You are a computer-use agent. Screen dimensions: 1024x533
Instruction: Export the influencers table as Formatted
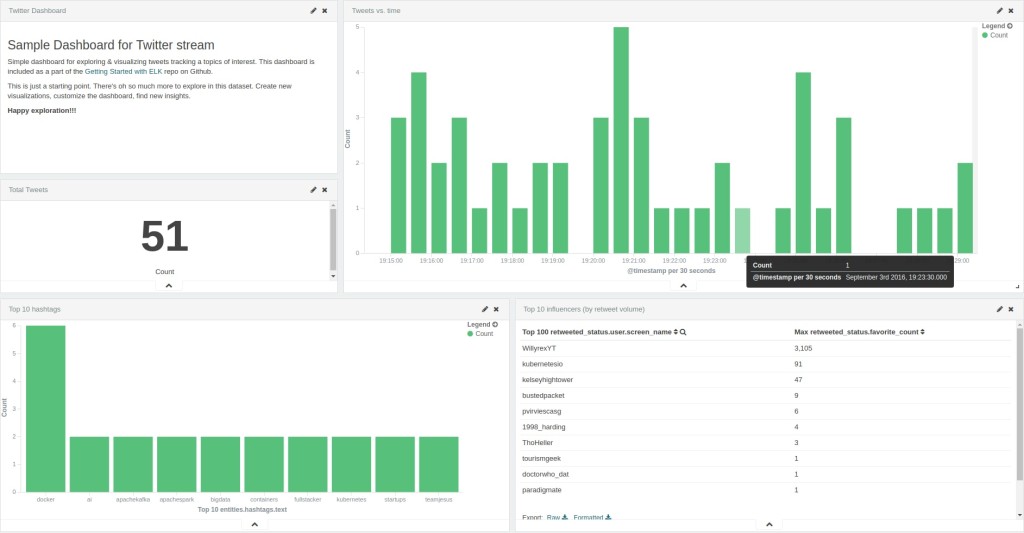591,517
